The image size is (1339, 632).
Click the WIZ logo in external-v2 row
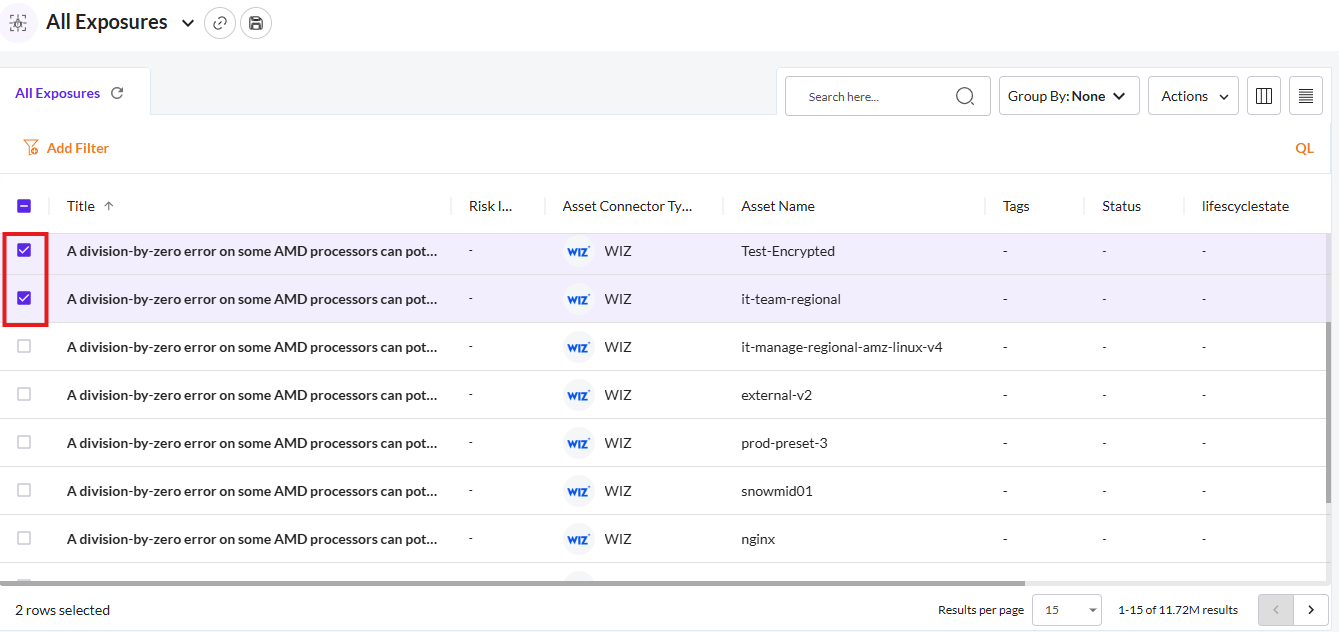click(578, 395)
